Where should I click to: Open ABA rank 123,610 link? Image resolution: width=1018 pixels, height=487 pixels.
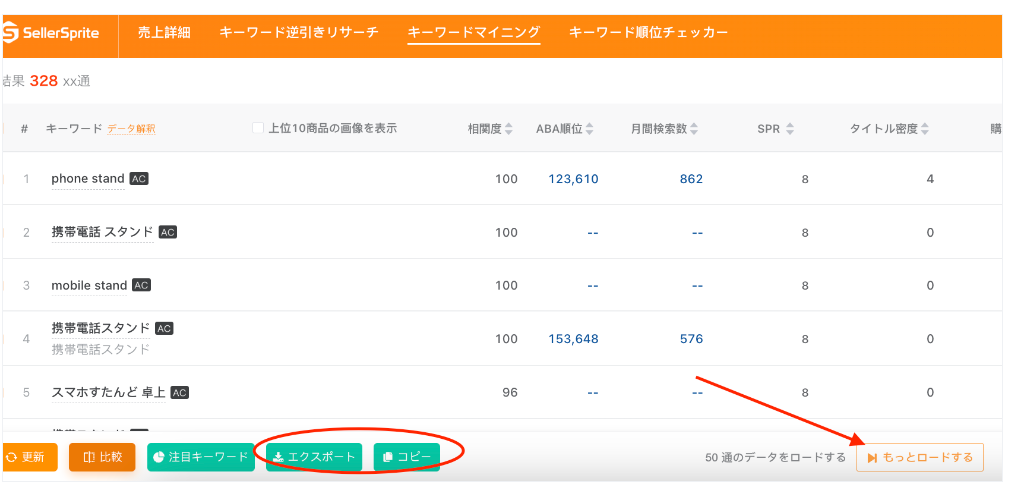(x=573, y=179)
